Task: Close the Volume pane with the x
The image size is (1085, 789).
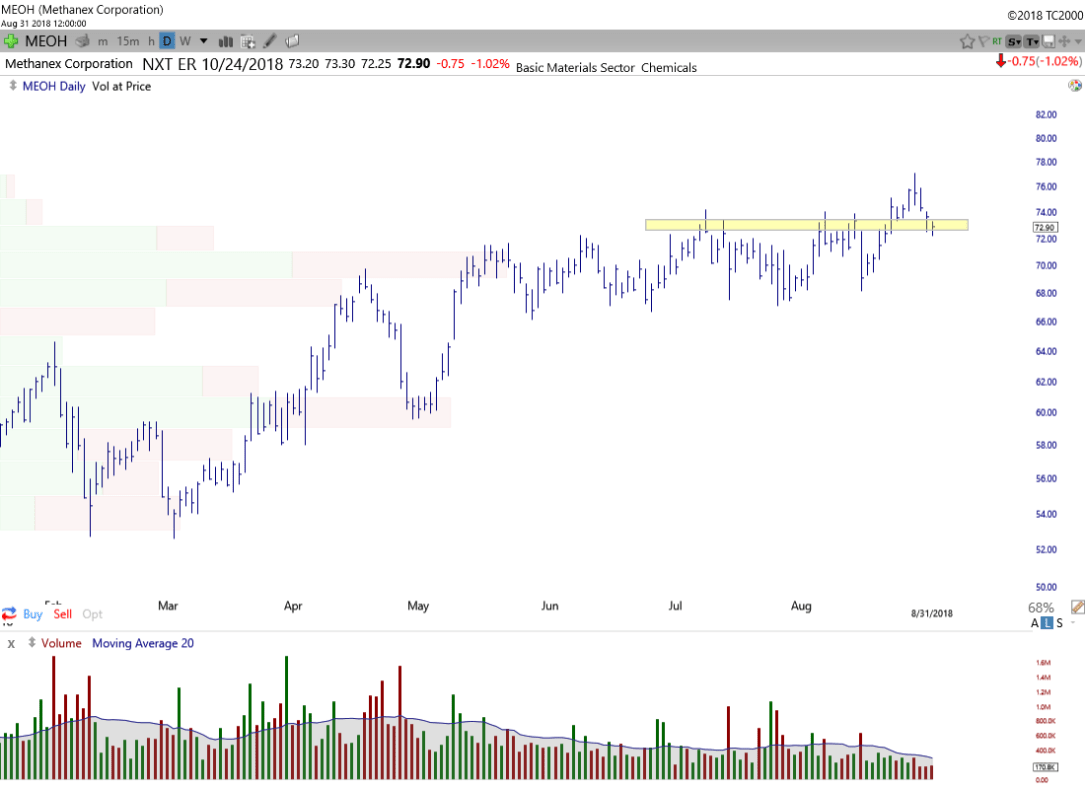Action: pyautogui.click(x=11, y=644)
